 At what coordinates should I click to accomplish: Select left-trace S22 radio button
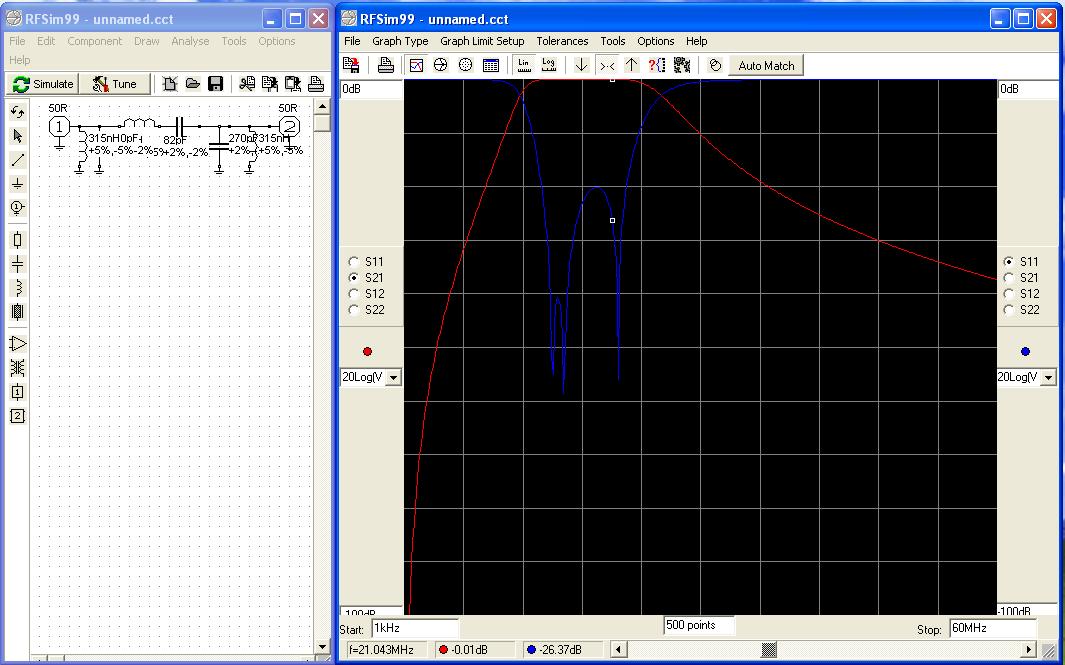(353, 310)
